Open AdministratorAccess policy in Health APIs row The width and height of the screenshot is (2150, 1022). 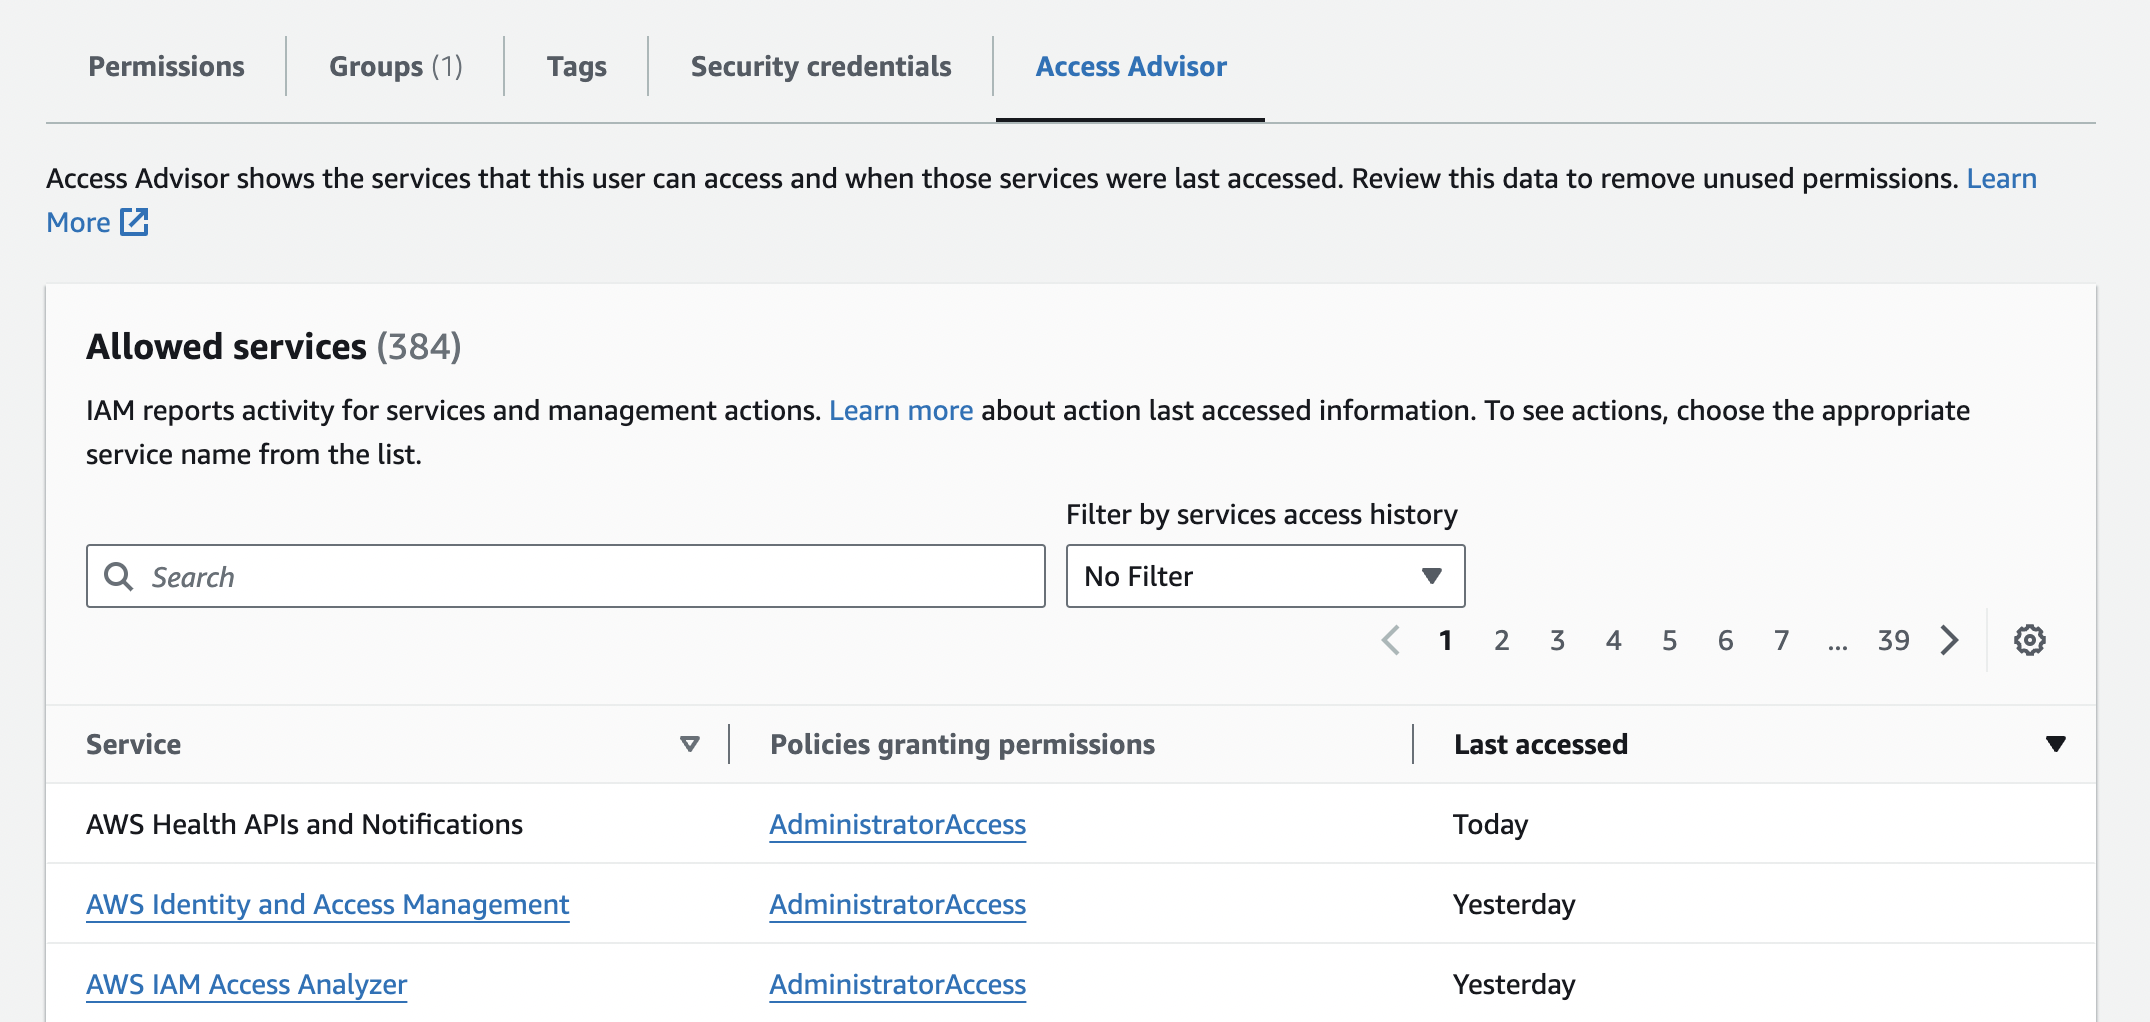897,824
